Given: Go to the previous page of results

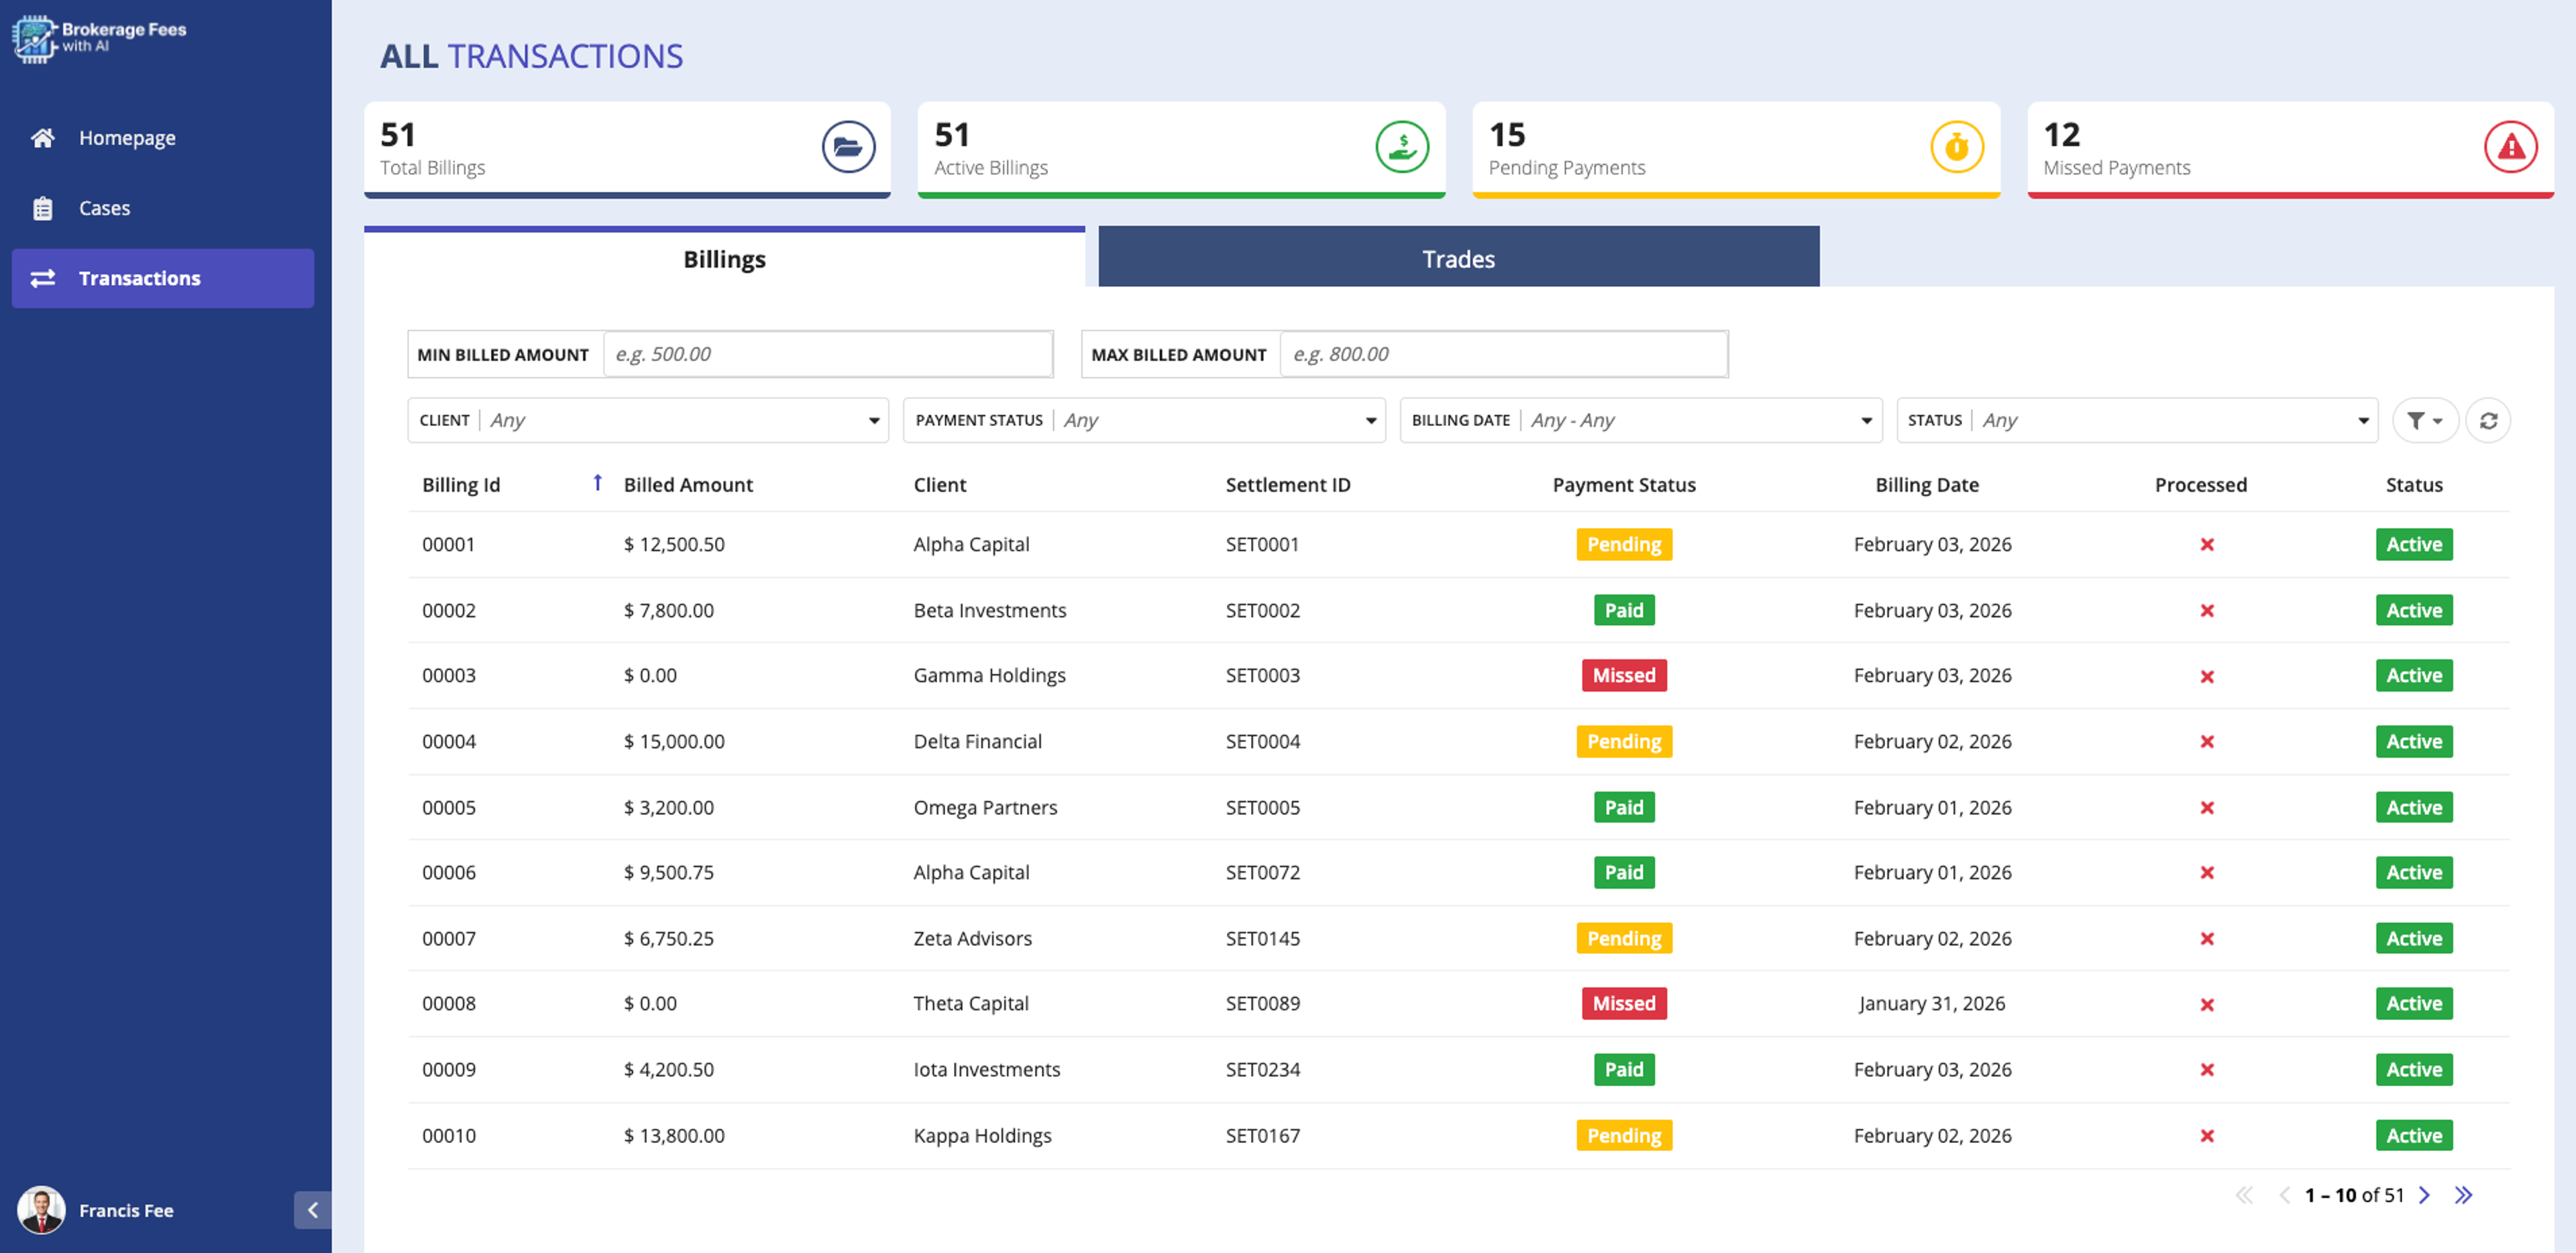Looking at the screenshot, I should [2284, 1195].
